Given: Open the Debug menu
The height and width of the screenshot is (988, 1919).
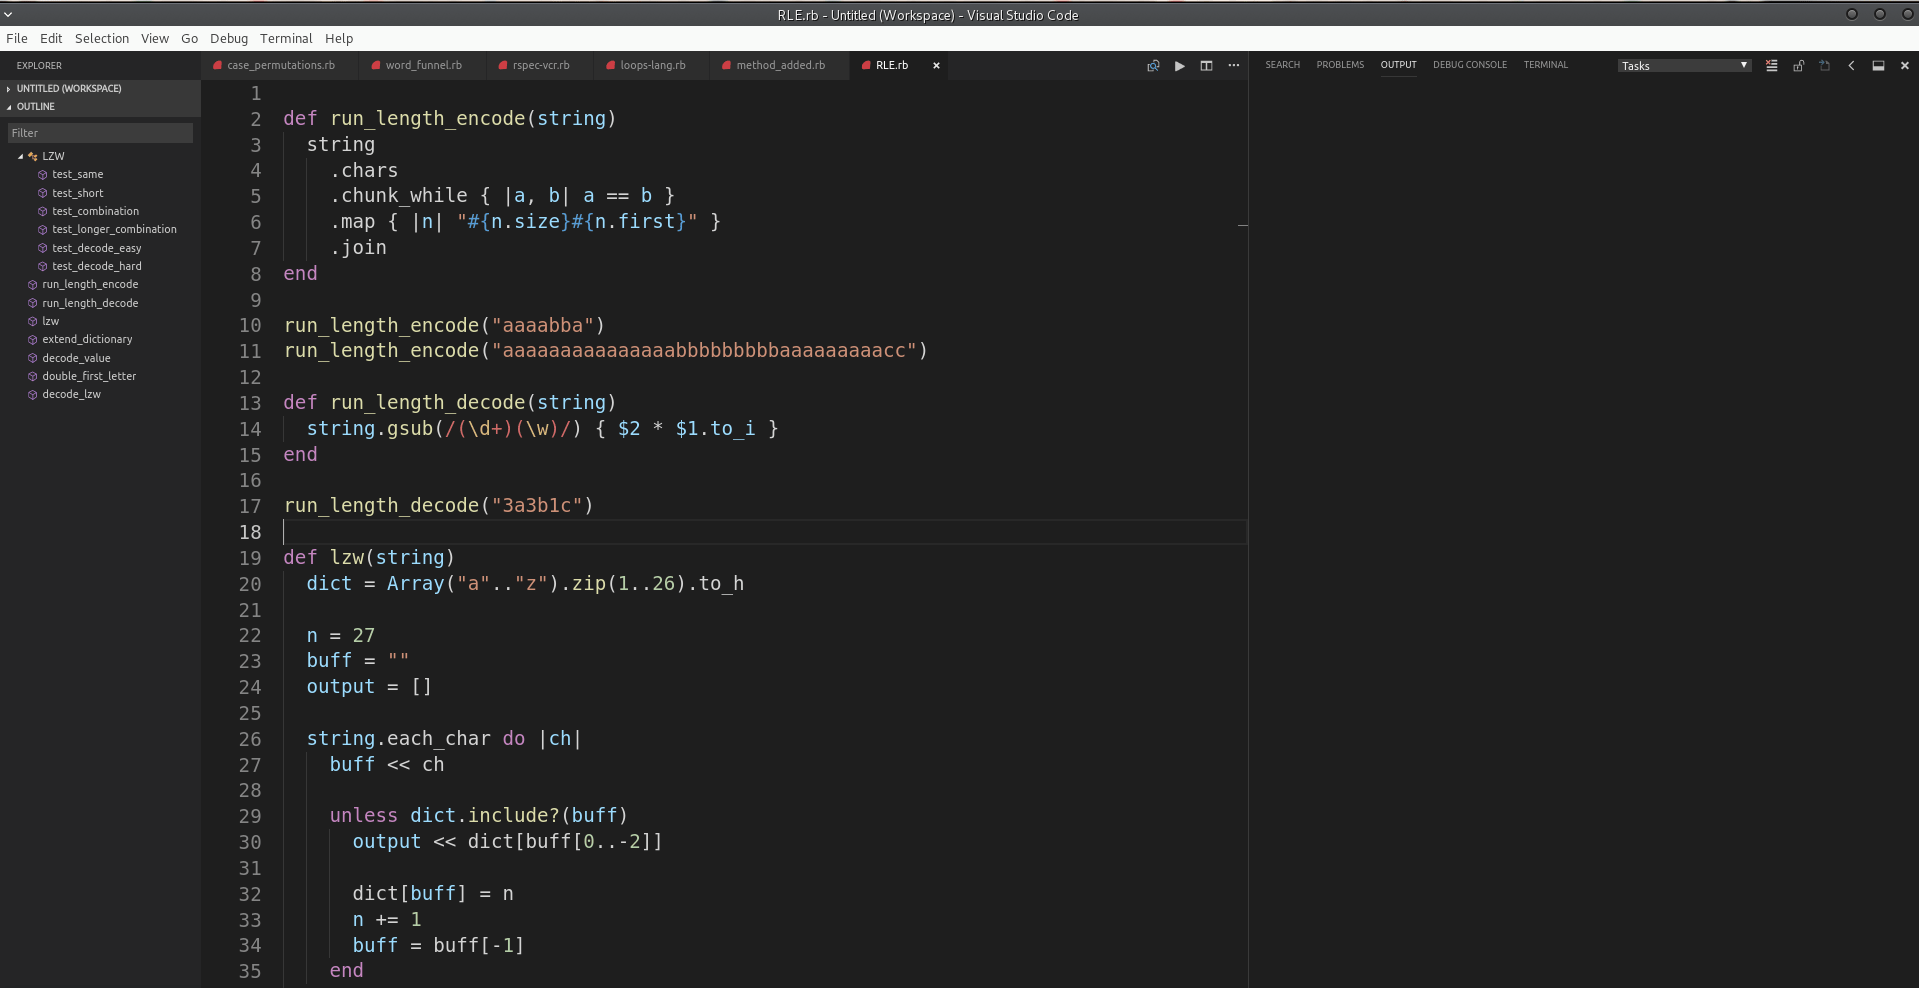Looking at the screenshot, I should [228, 39].
